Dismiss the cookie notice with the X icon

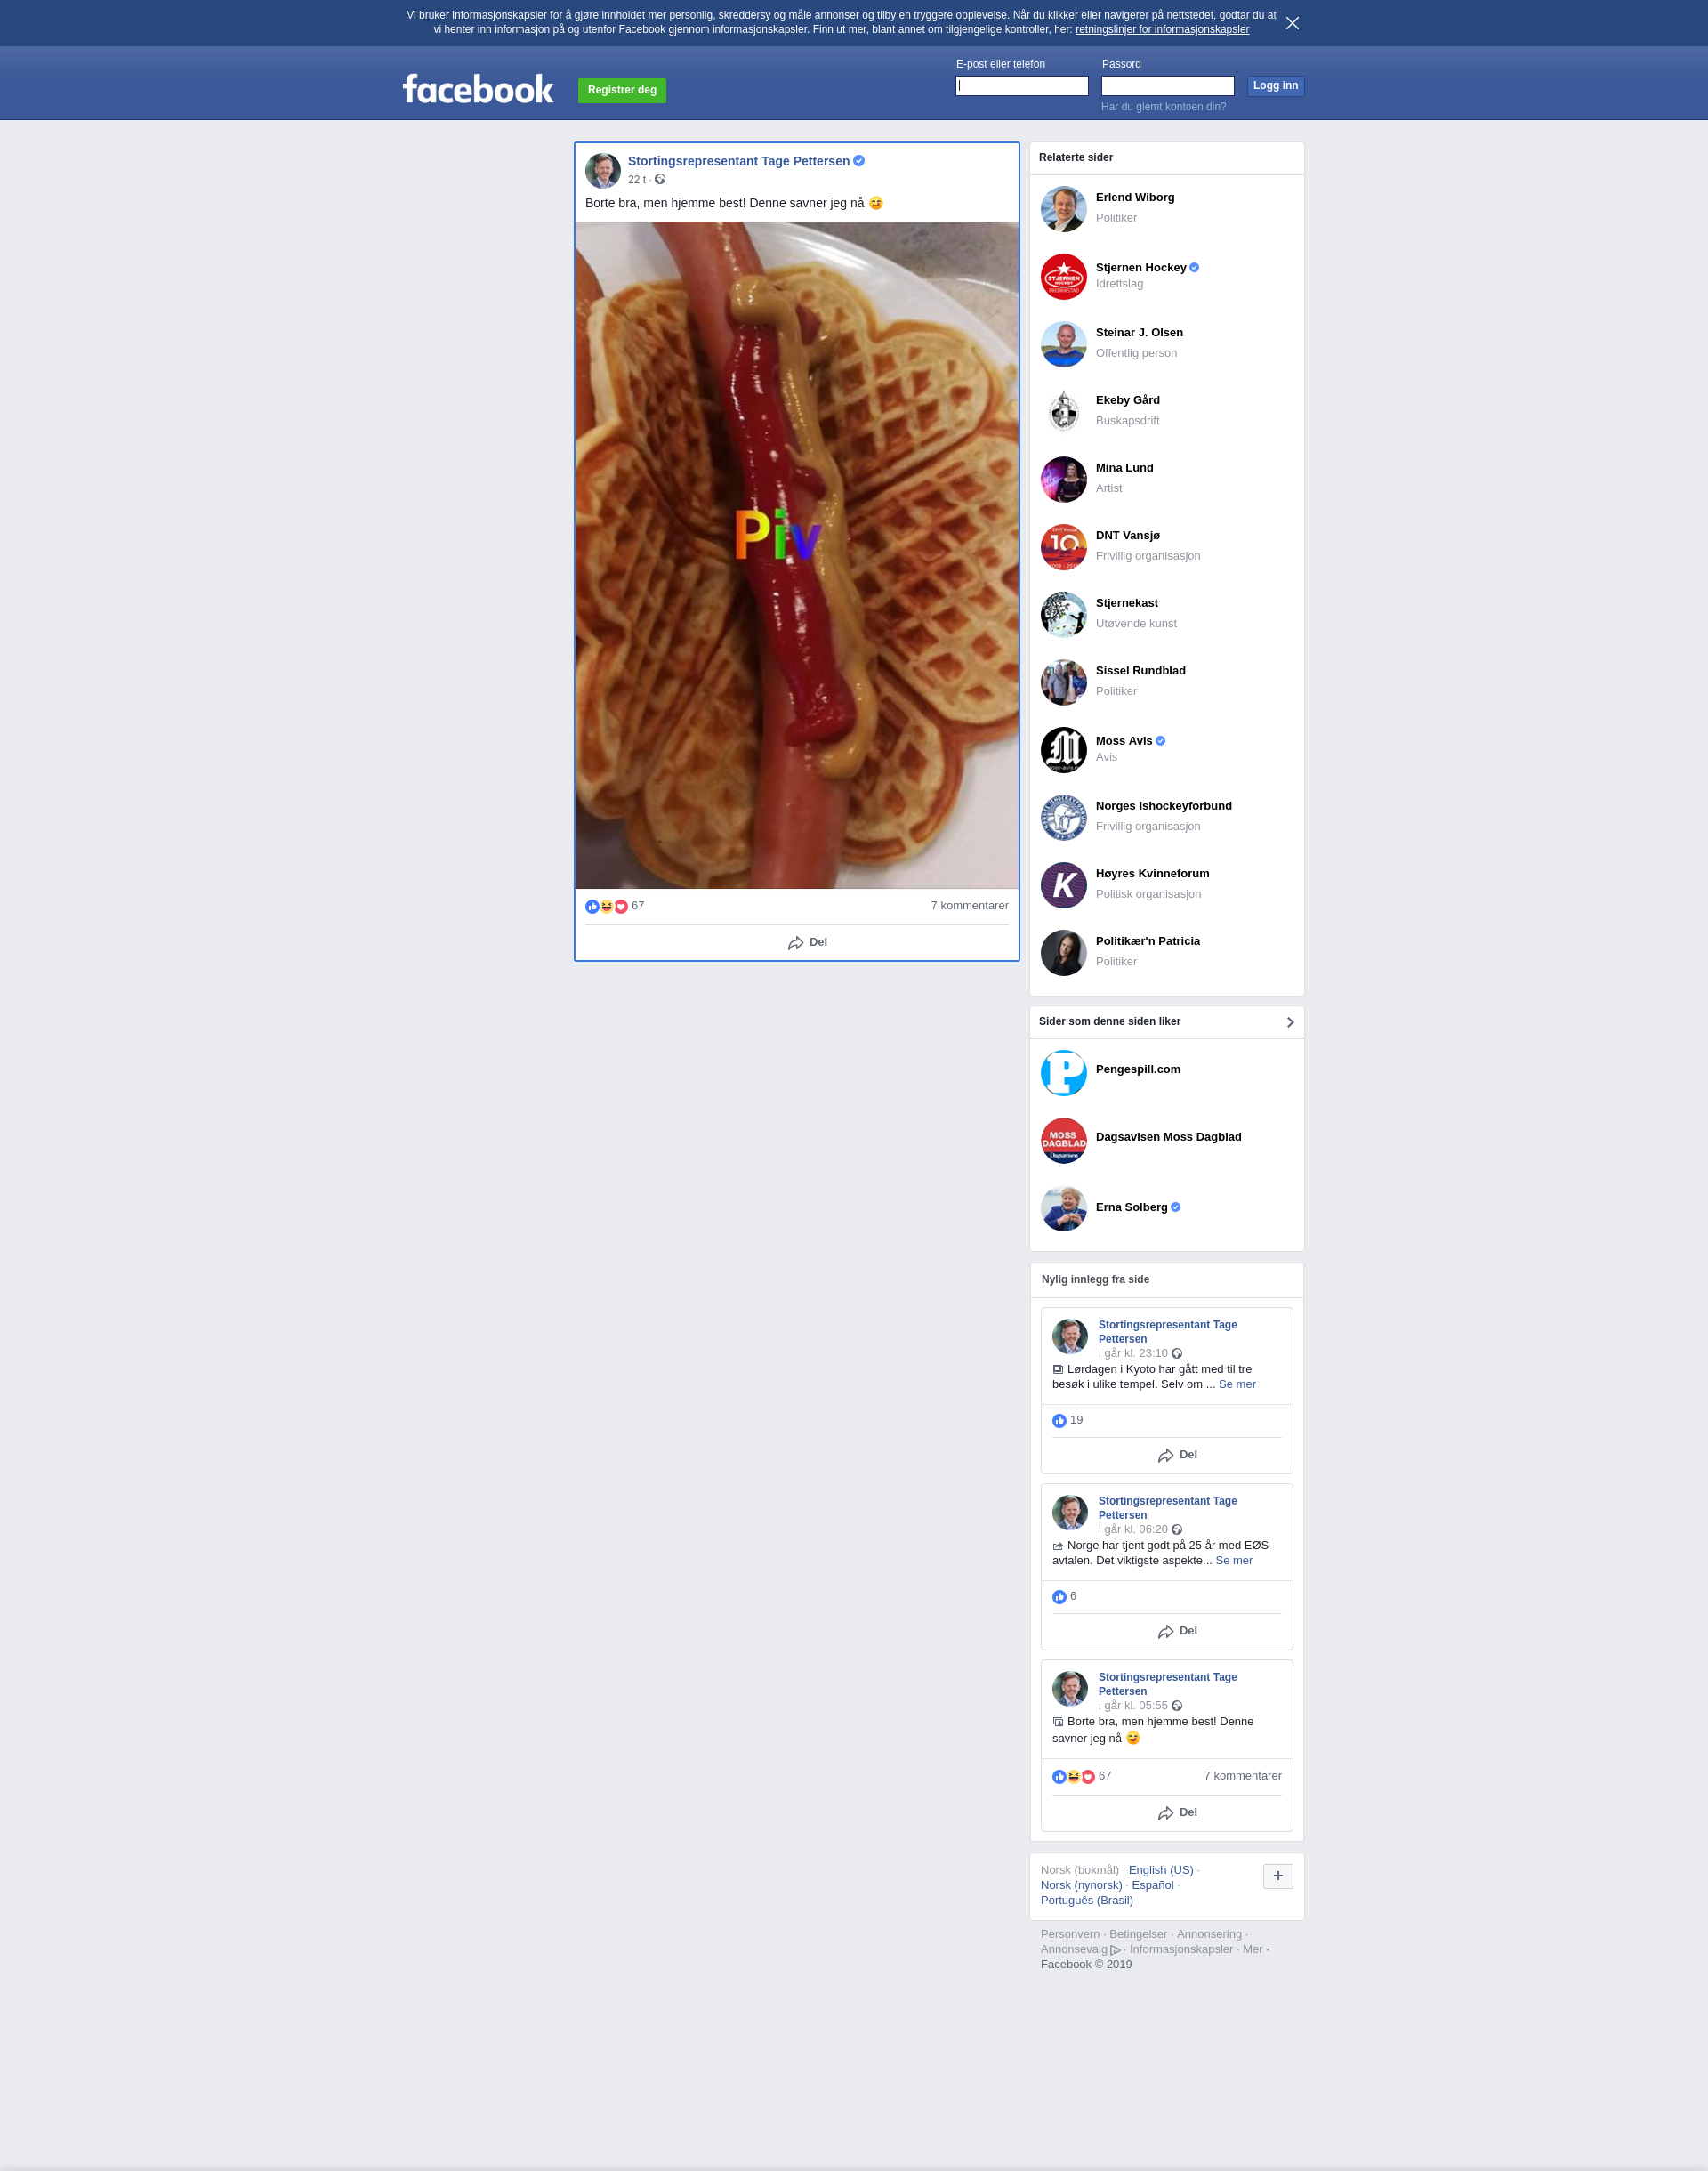click(1292, 23)
